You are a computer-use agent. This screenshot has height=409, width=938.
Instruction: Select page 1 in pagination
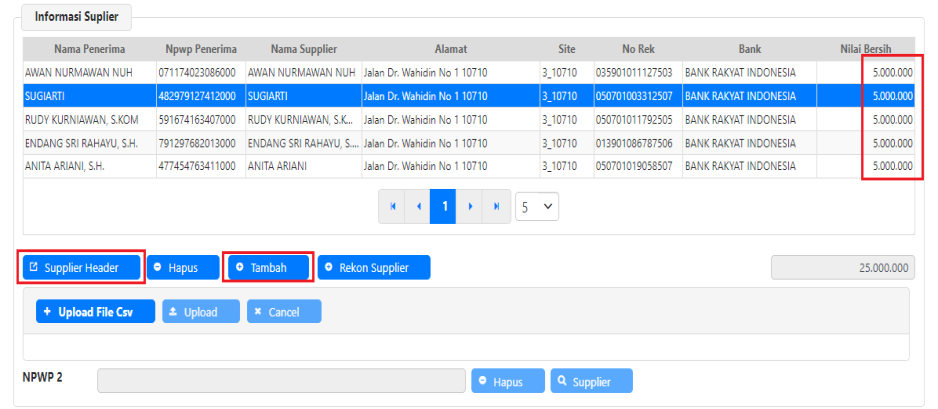[x=444, y=207]
